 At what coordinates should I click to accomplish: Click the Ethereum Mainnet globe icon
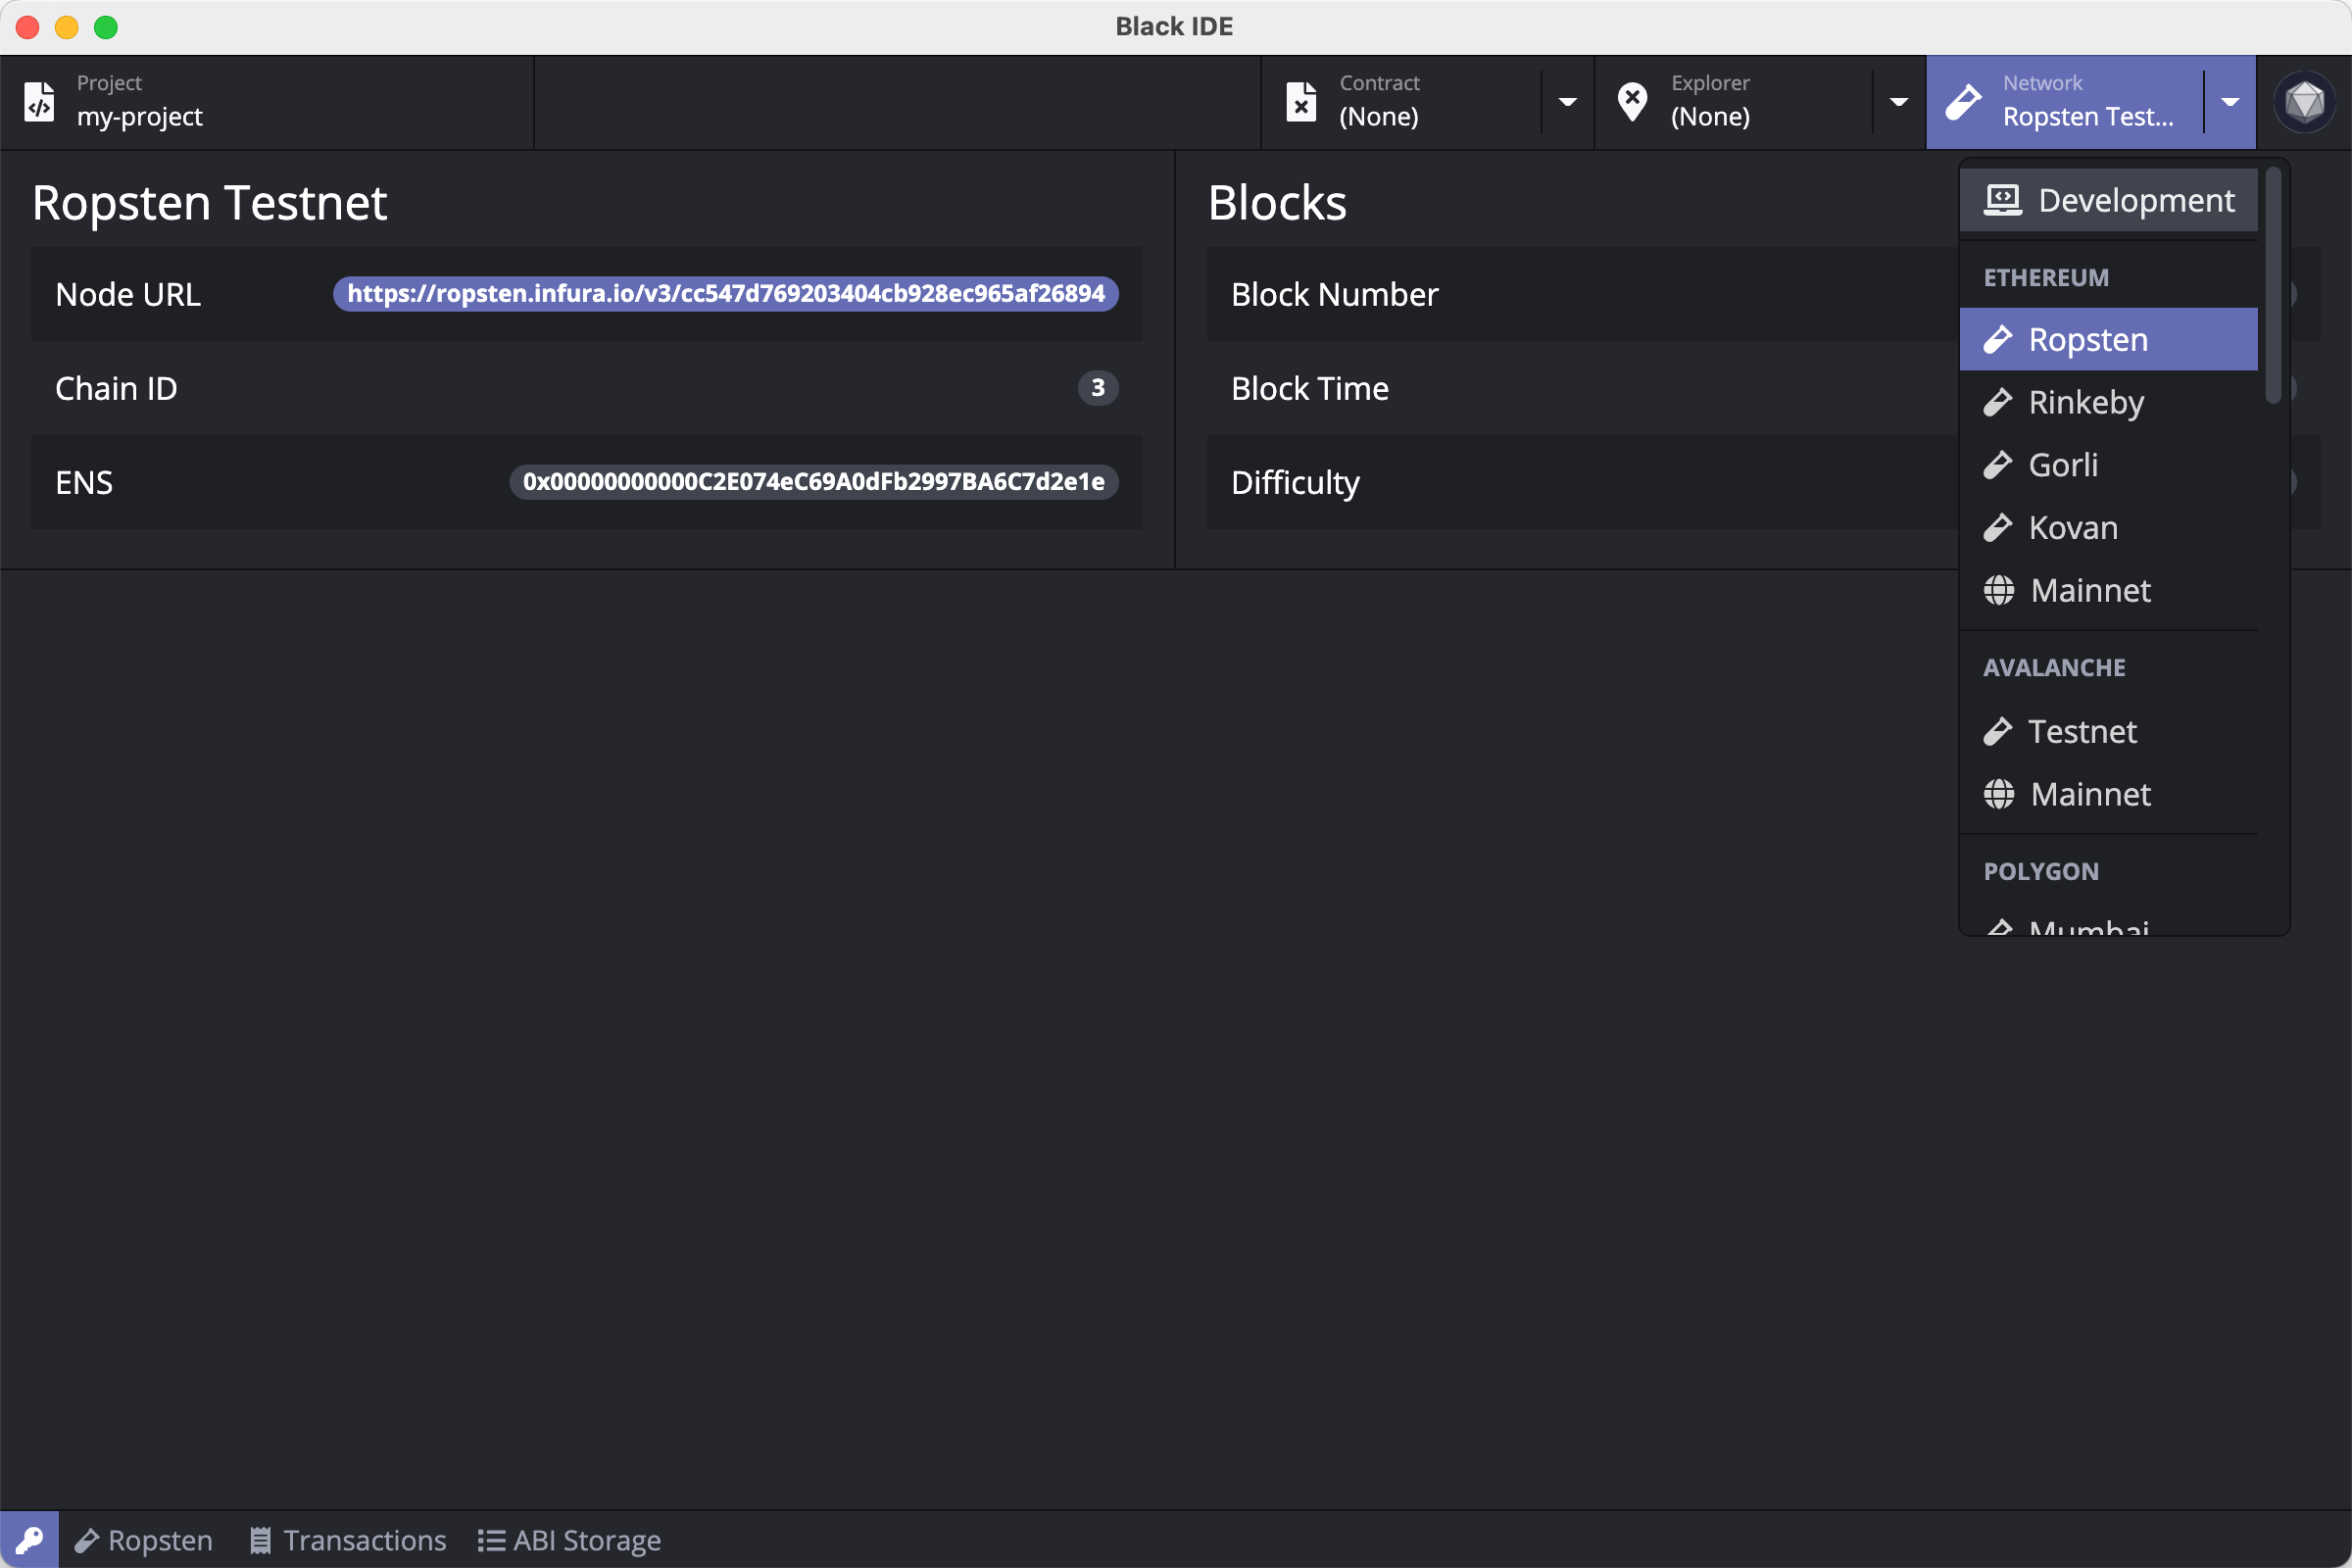tap(1998, 591)
